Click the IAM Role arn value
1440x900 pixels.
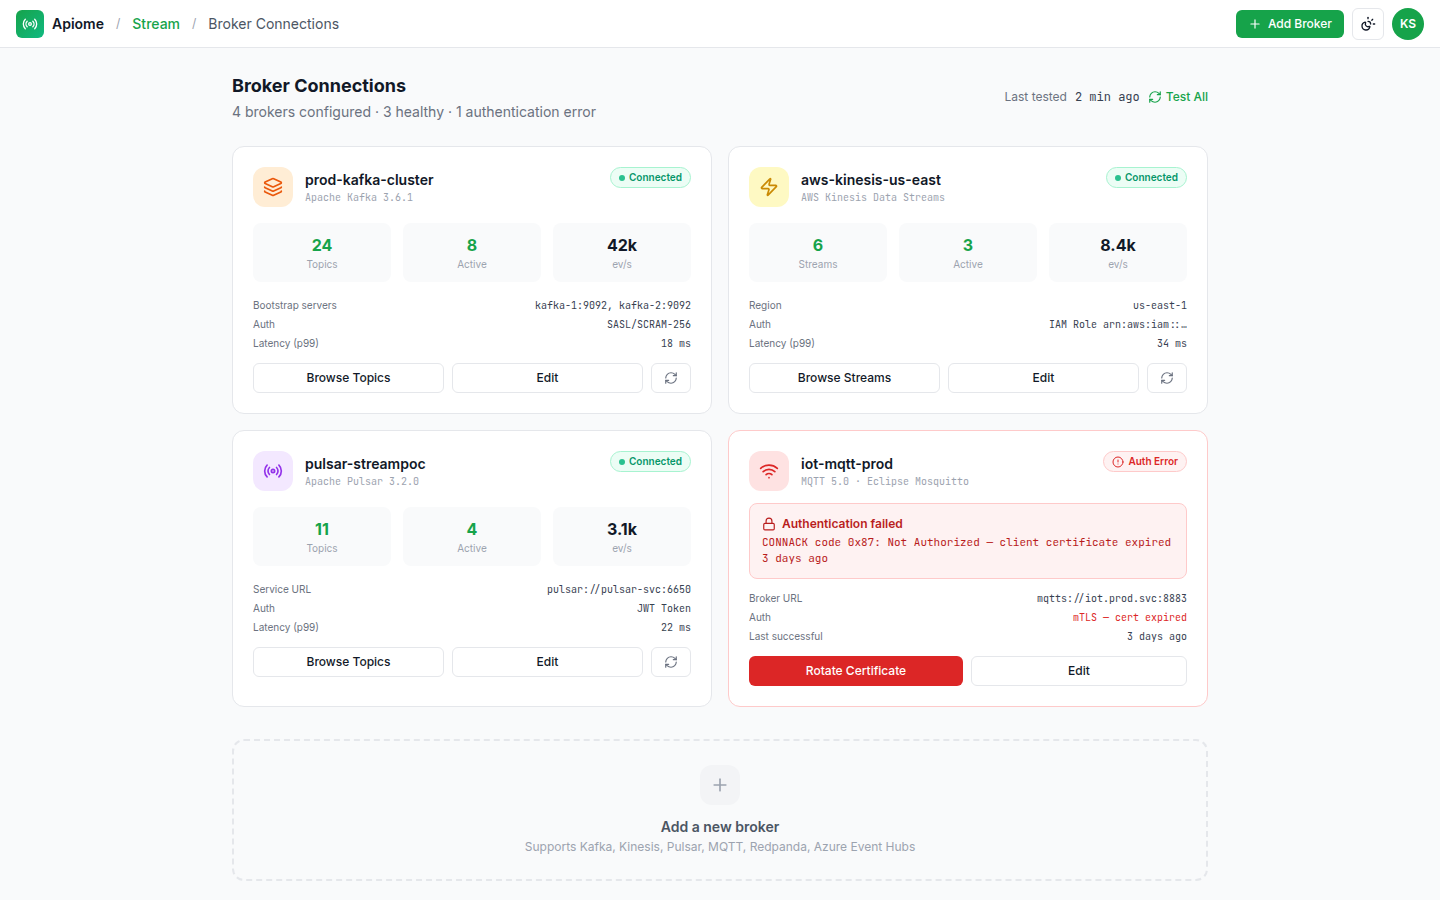click(1118, 325)
